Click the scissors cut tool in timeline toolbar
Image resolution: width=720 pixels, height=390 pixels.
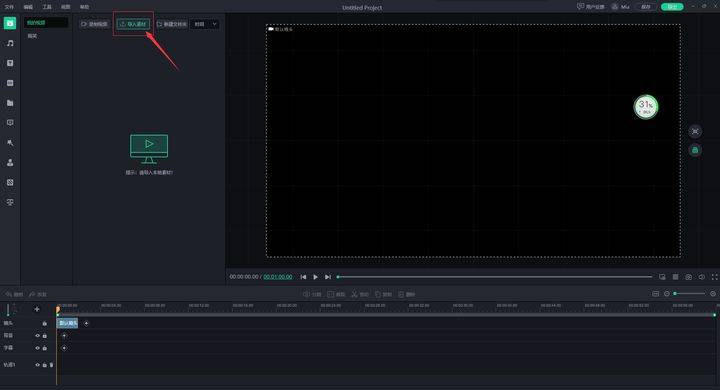pyautogui.click(x=360, y=294)
